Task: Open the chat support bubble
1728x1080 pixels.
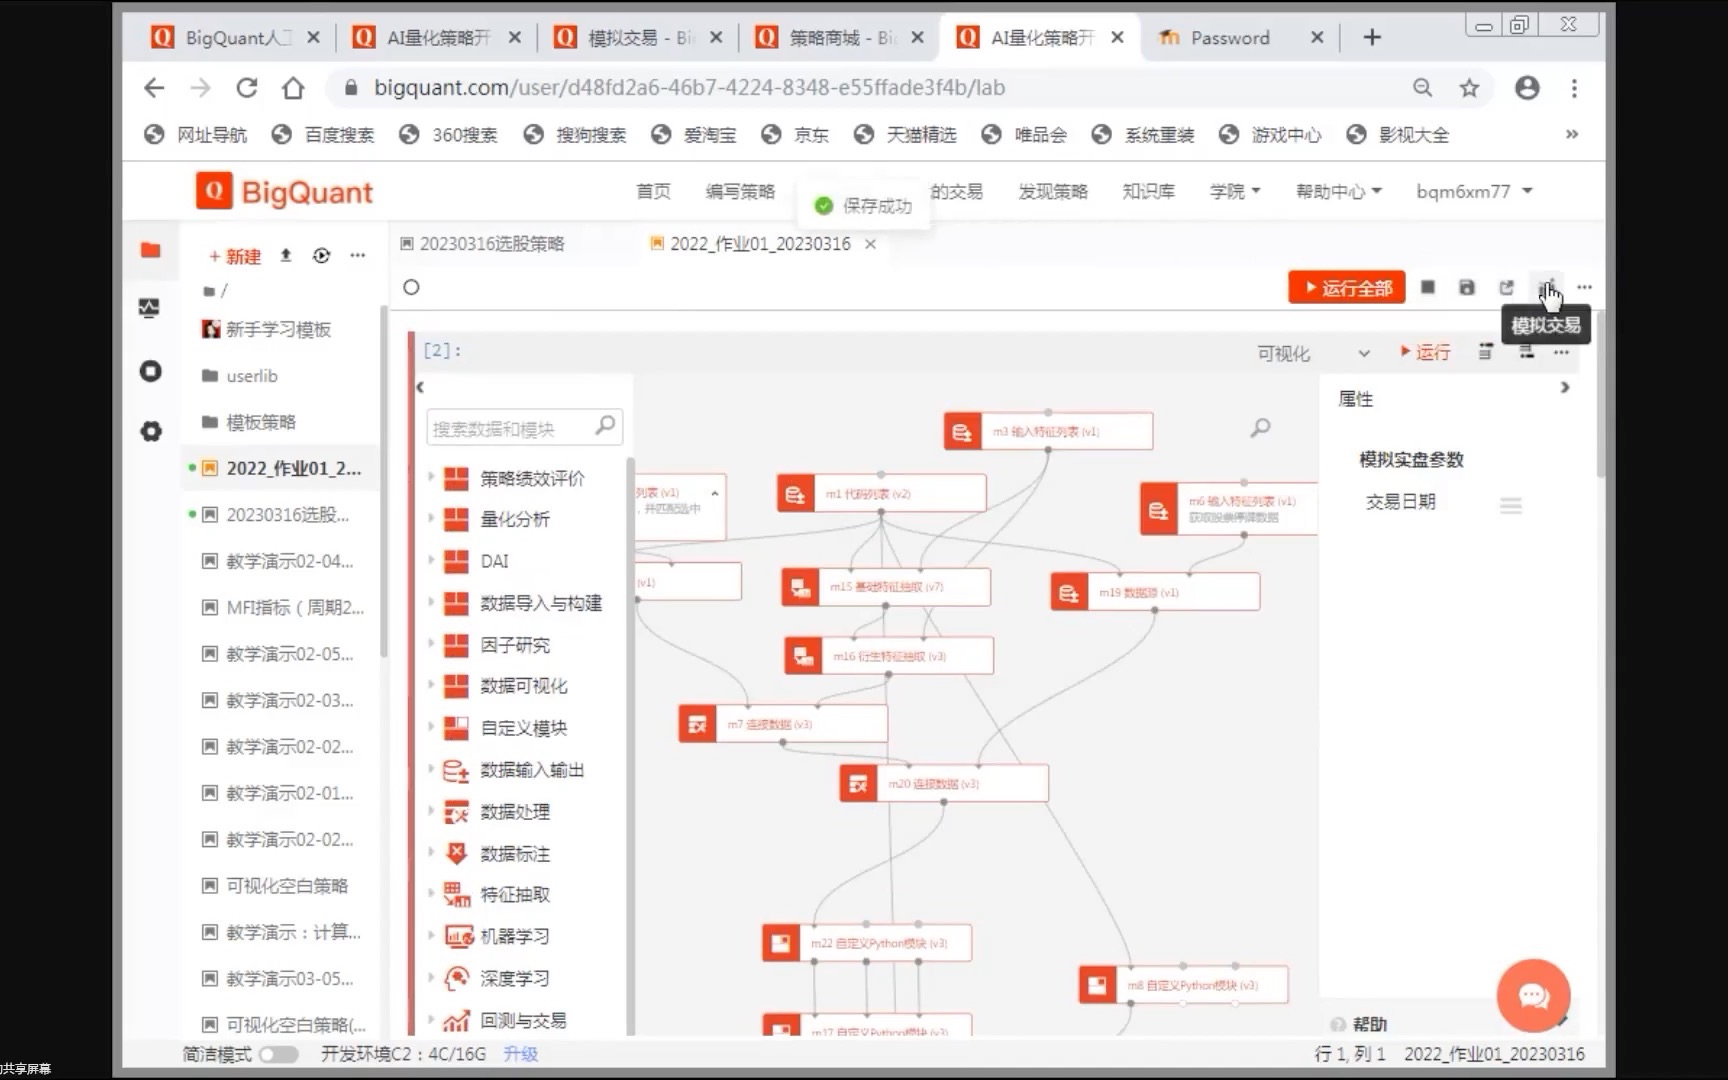Action: [1533, 995]
